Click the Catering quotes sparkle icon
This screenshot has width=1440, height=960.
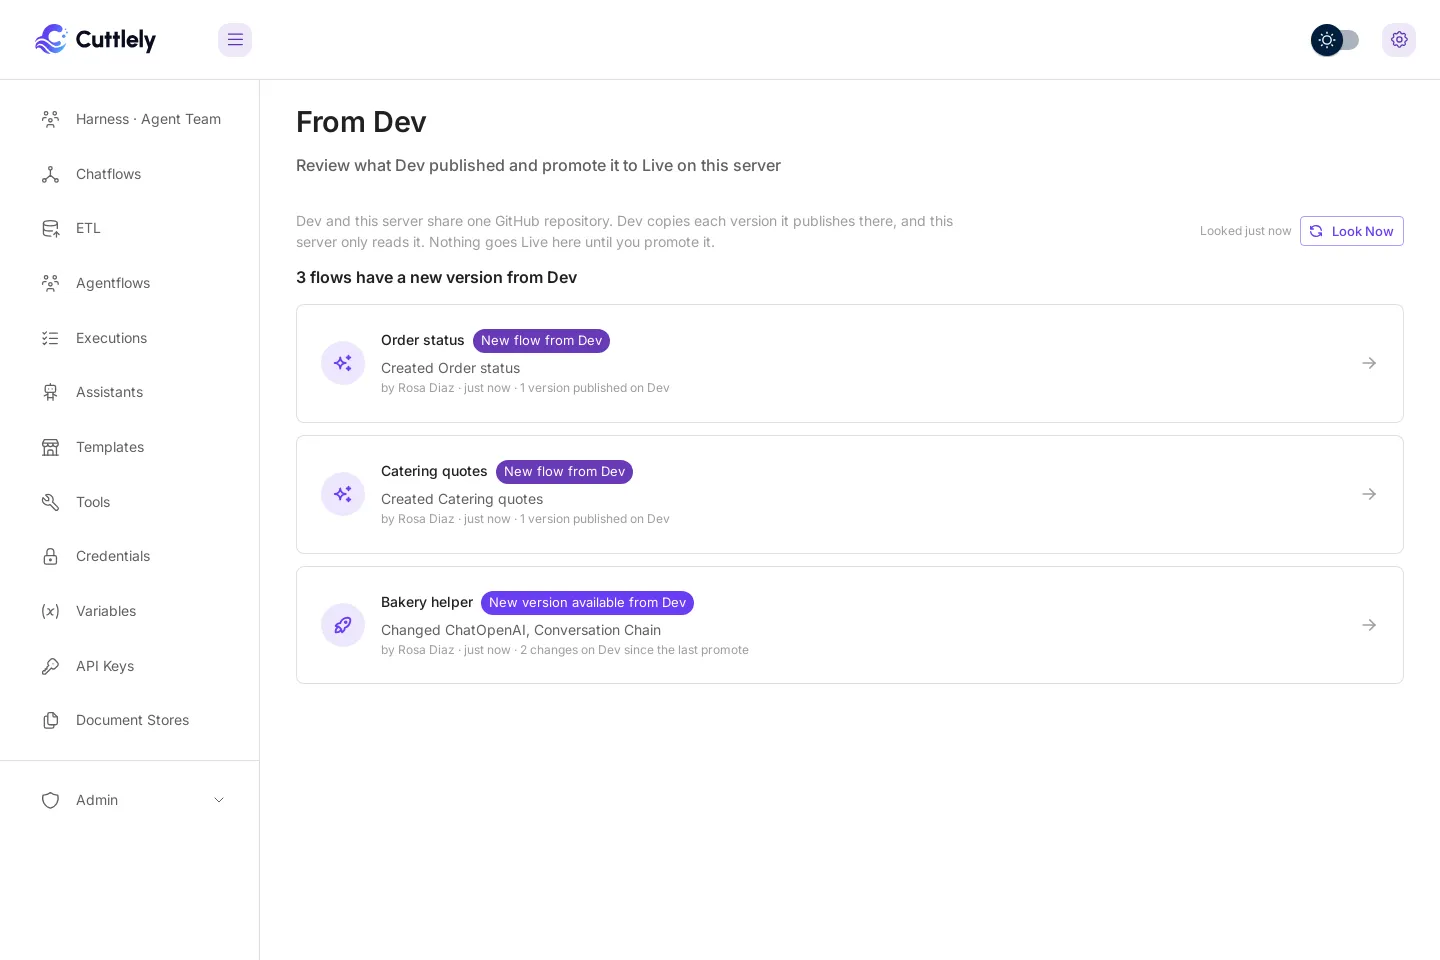pyautogui.click(x=343, y=494)
